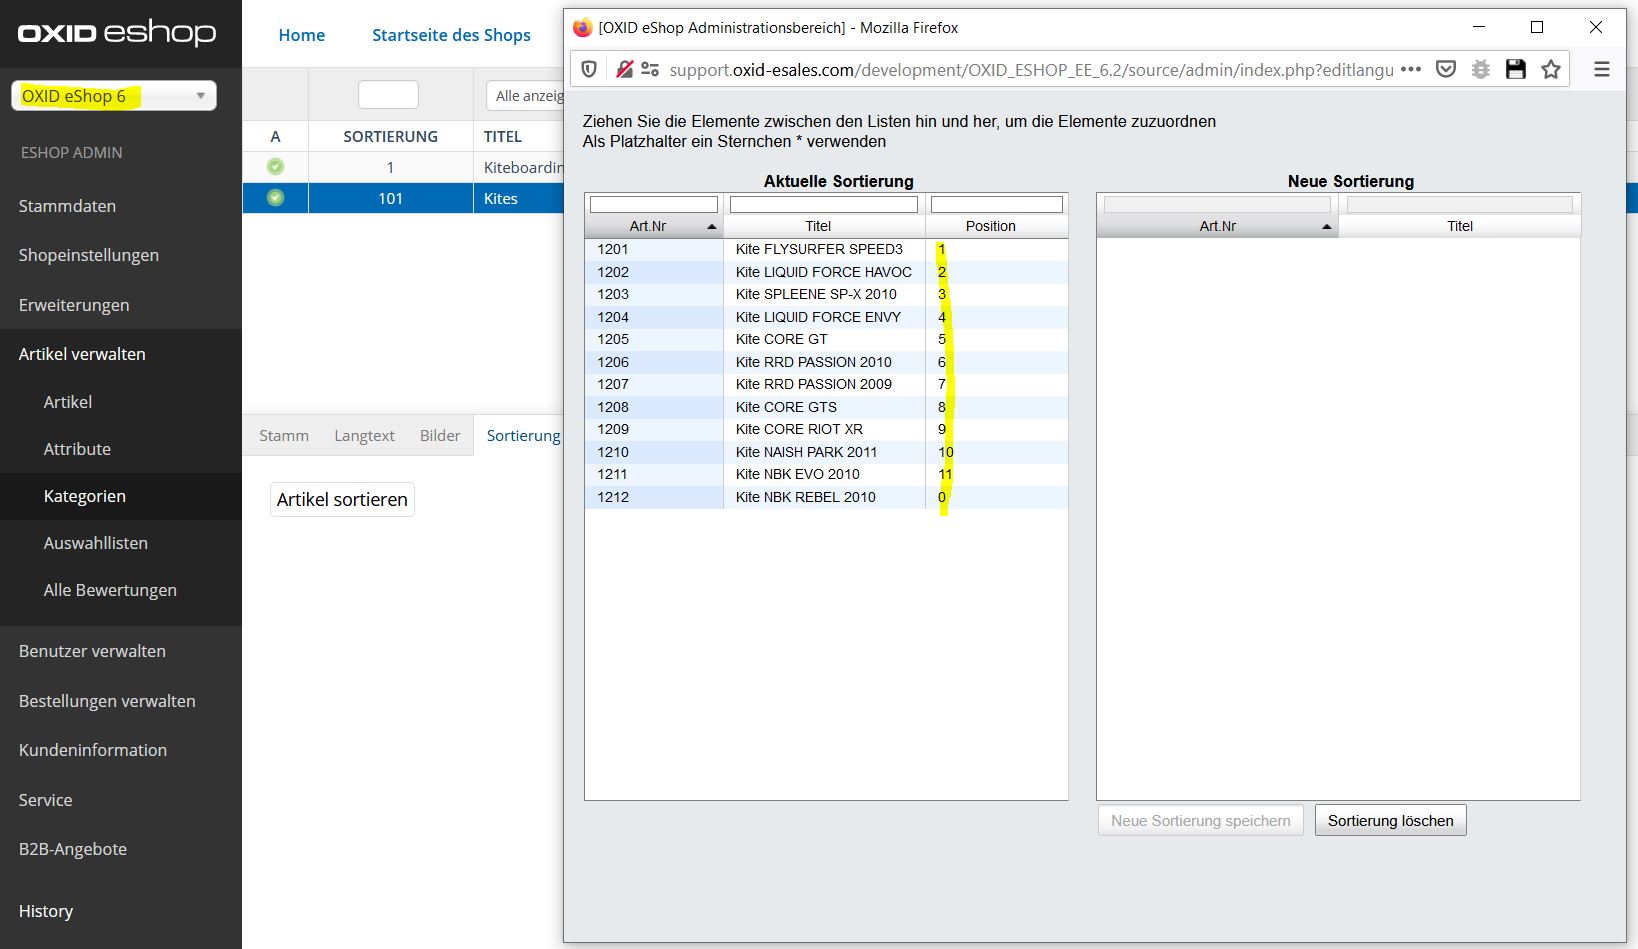
Task: Select Kategorien submenu item
Action: point(85,496)
